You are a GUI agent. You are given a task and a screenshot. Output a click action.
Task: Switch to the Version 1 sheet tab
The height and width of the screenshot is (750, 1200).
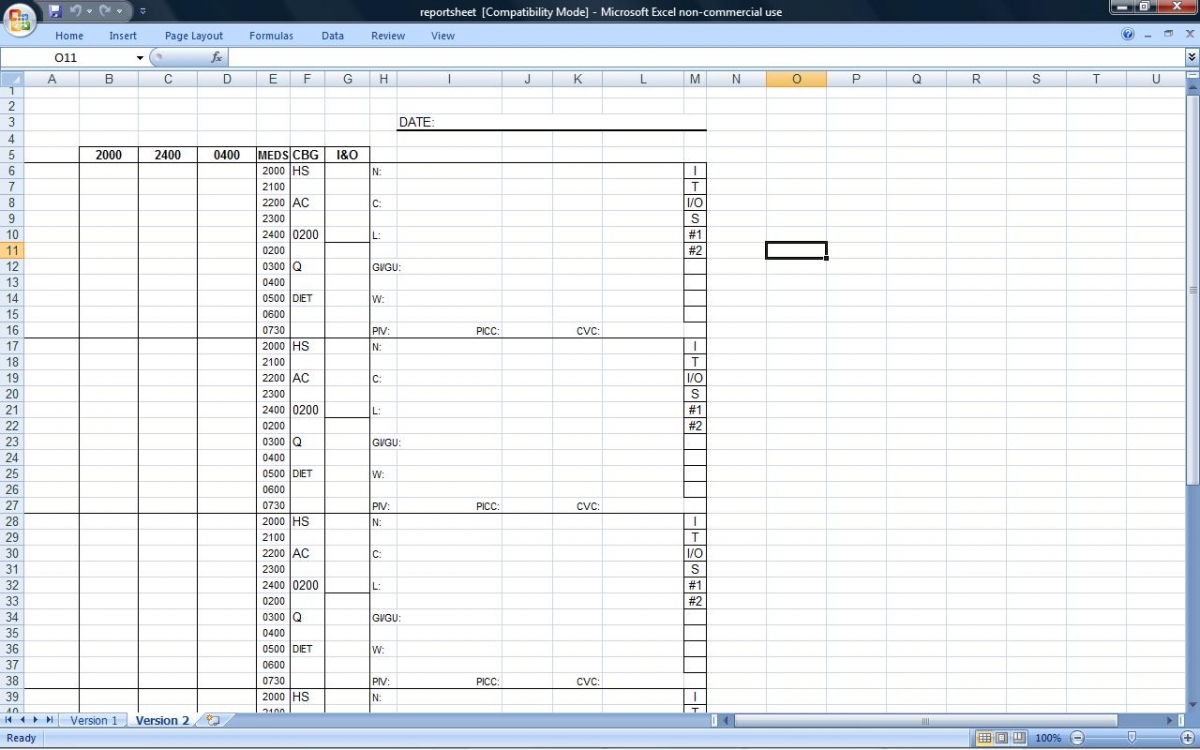coord(93,720)
